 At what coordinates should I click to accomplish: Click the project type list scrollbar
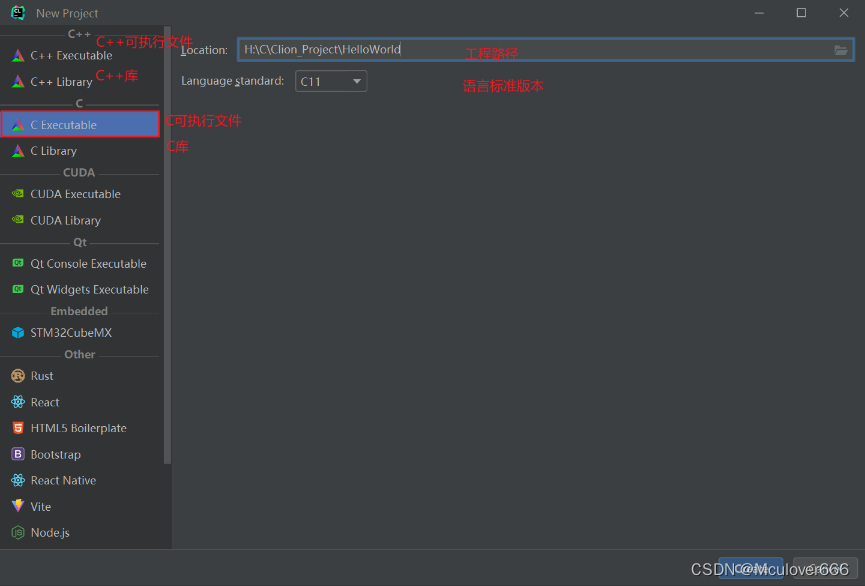tap(167, 246)
